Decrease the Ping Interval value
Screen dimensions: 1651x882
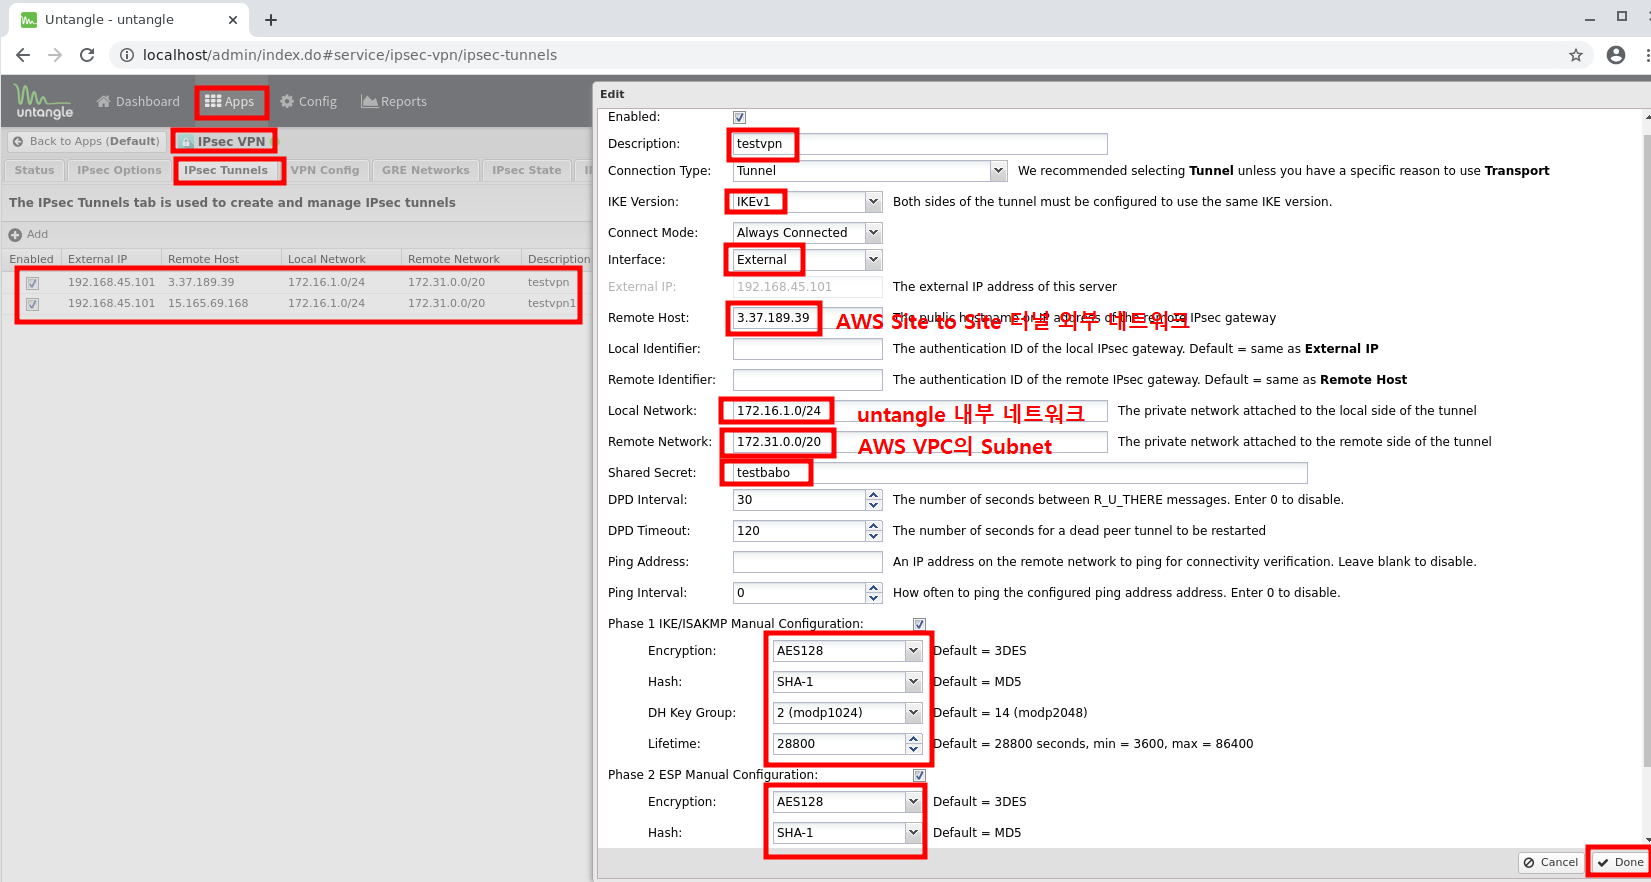(874, 599)
